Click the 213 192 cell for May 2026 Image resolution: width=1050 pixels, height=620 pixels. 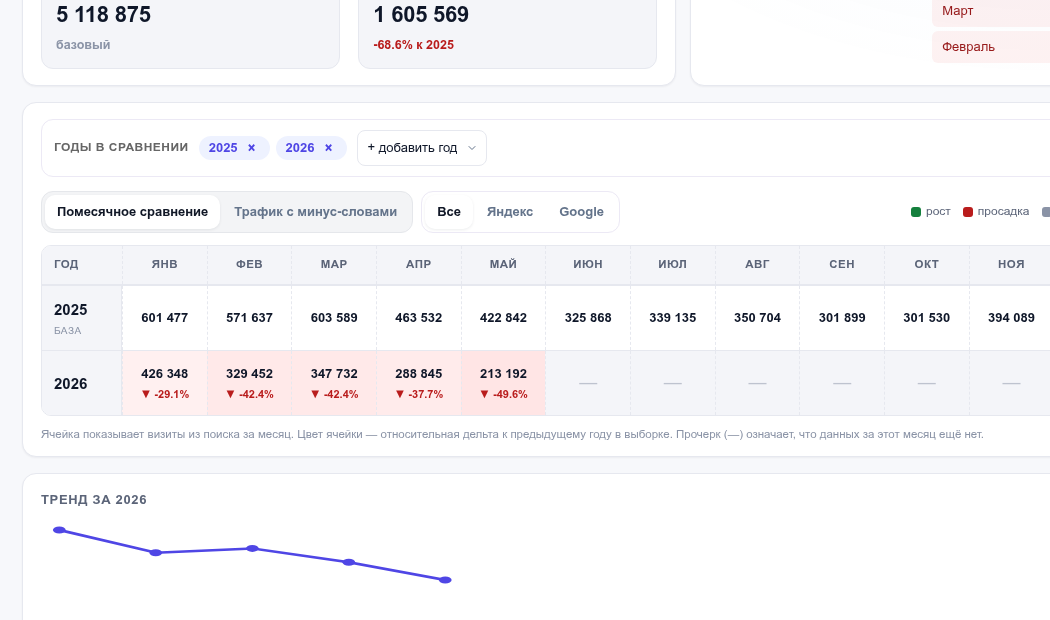tap(504, 384)
